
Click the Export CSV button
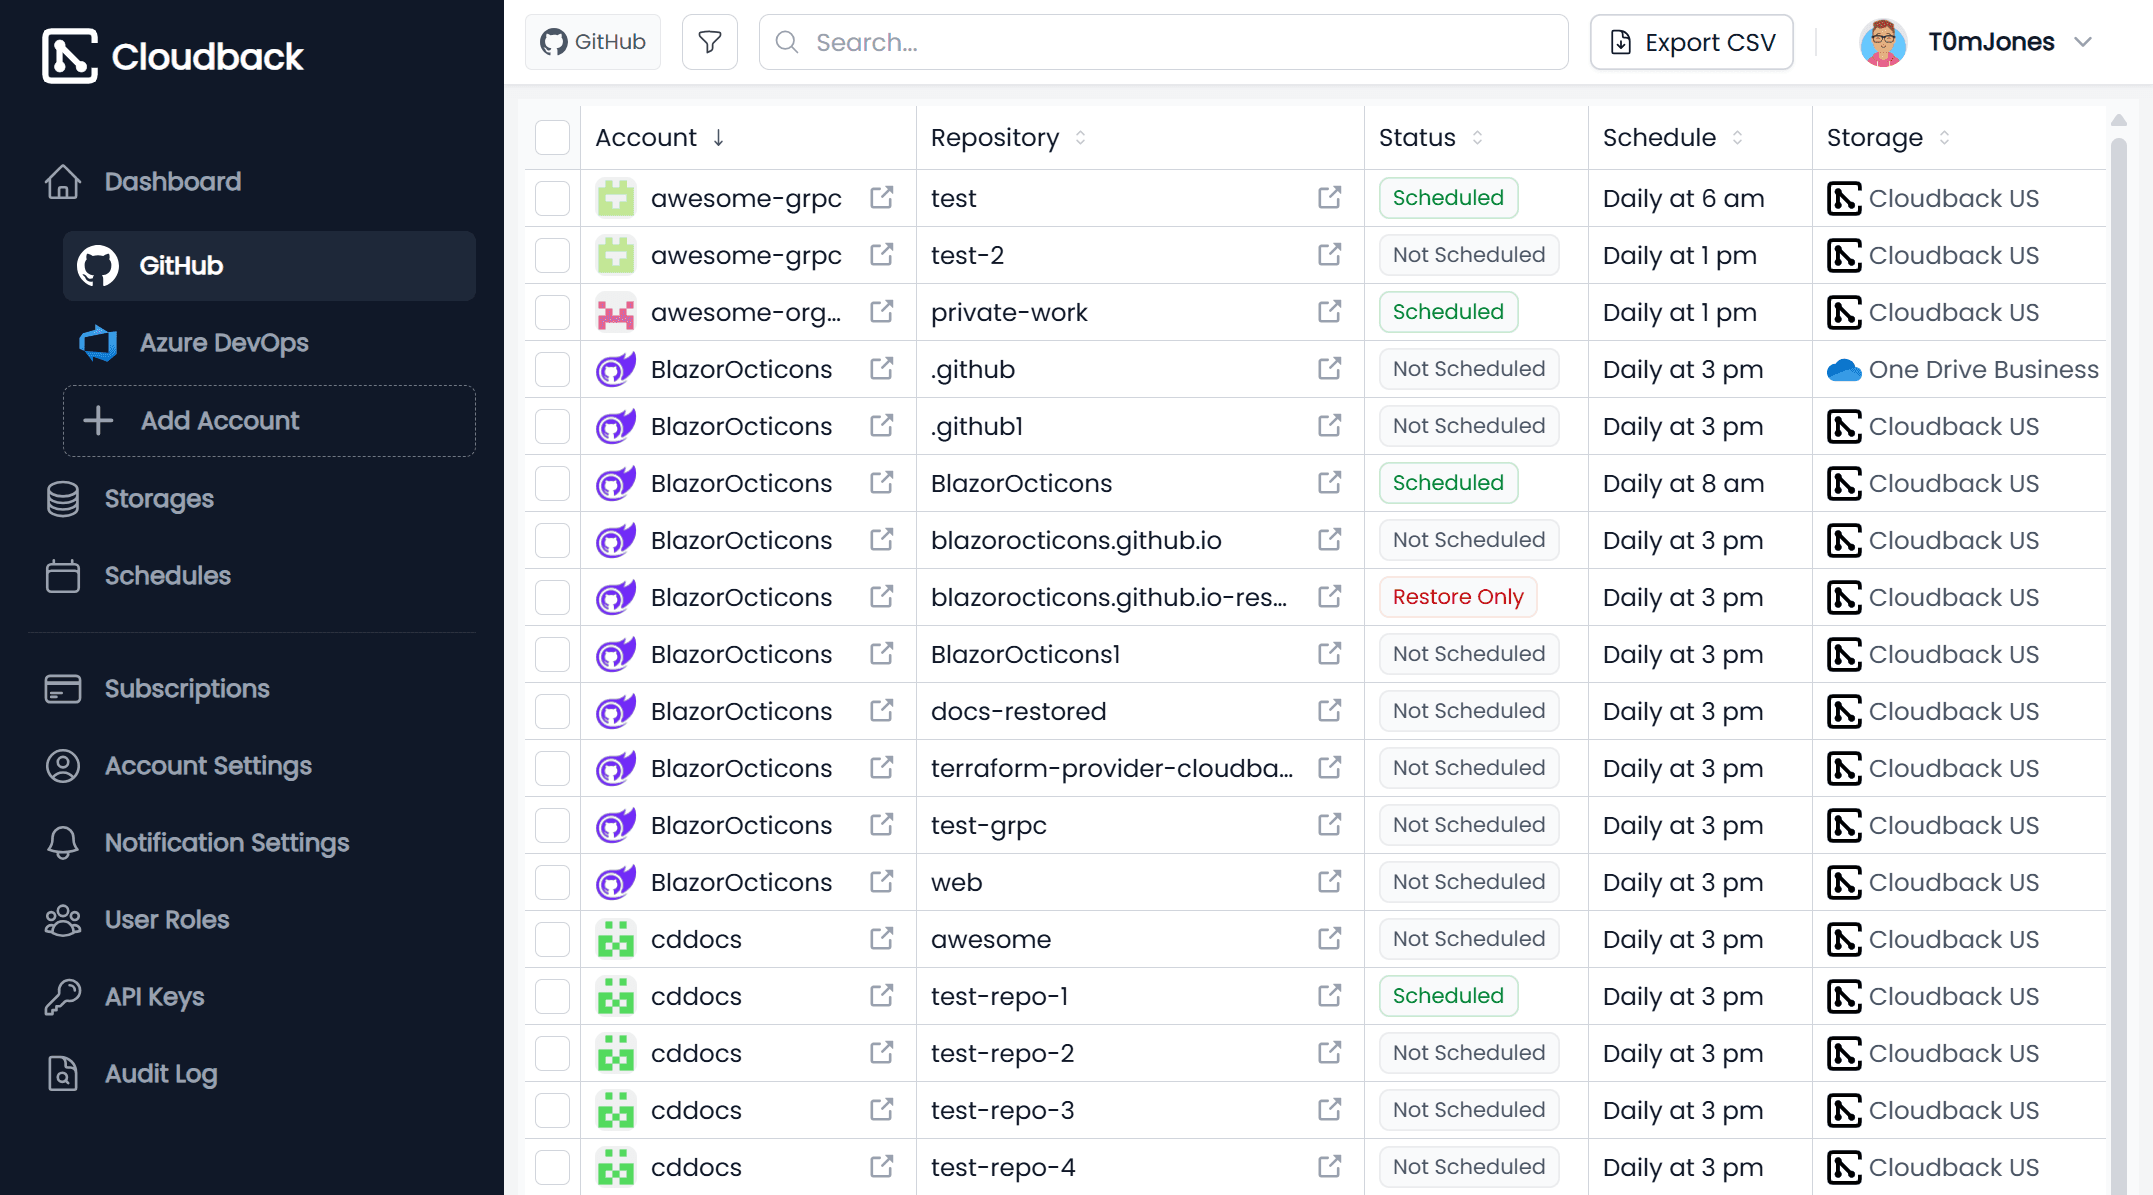pyautogui.click(x=1691, y=42)
